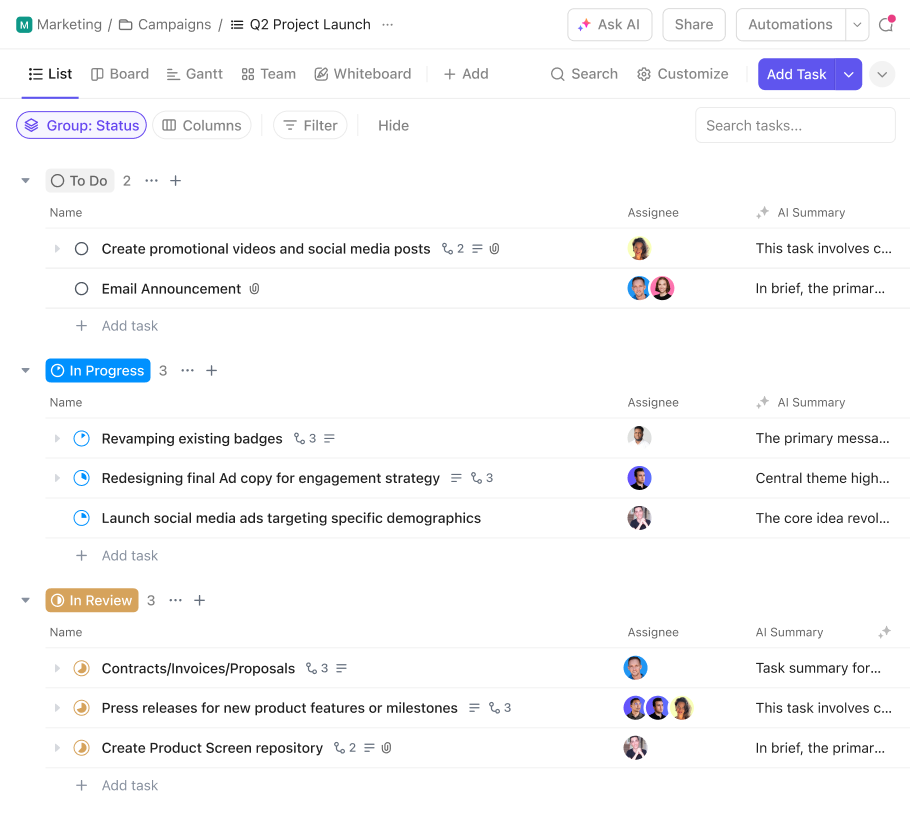Open paperclip attachment on Email Announcement
This screenshot has width=910, height=816.
pos(254,288)
